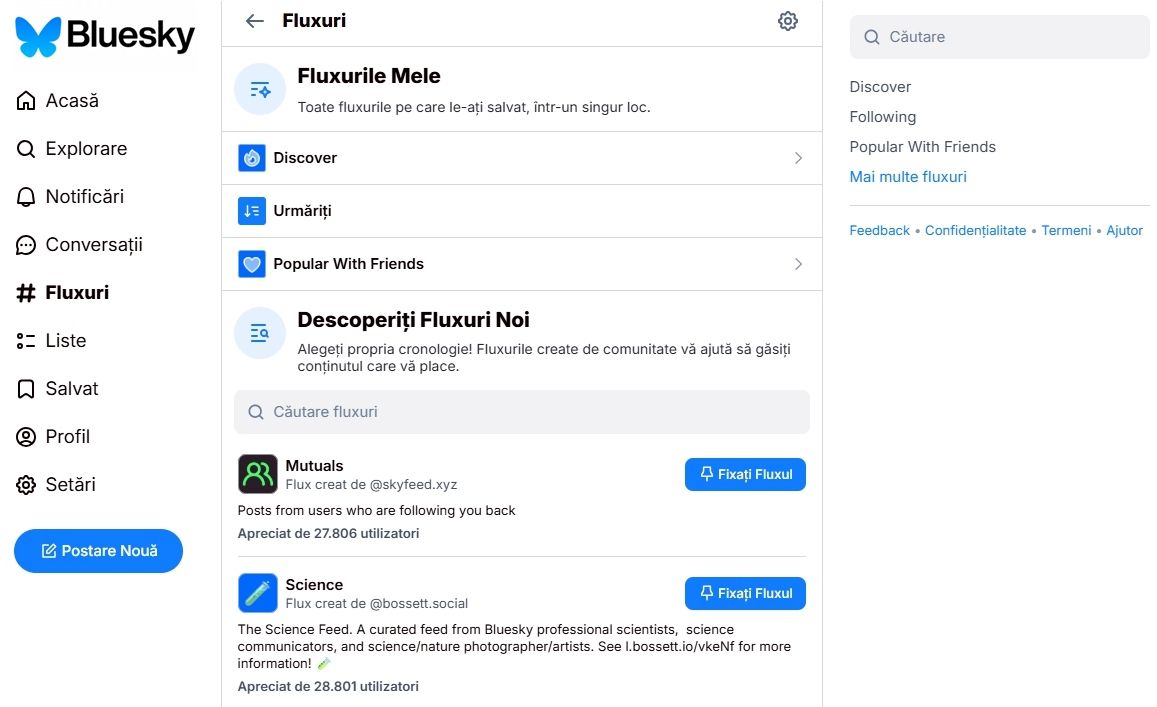This screenshot has width=1157, height=707.
Task: Click the Discover feed flame icon
Action: pos(252,158)
